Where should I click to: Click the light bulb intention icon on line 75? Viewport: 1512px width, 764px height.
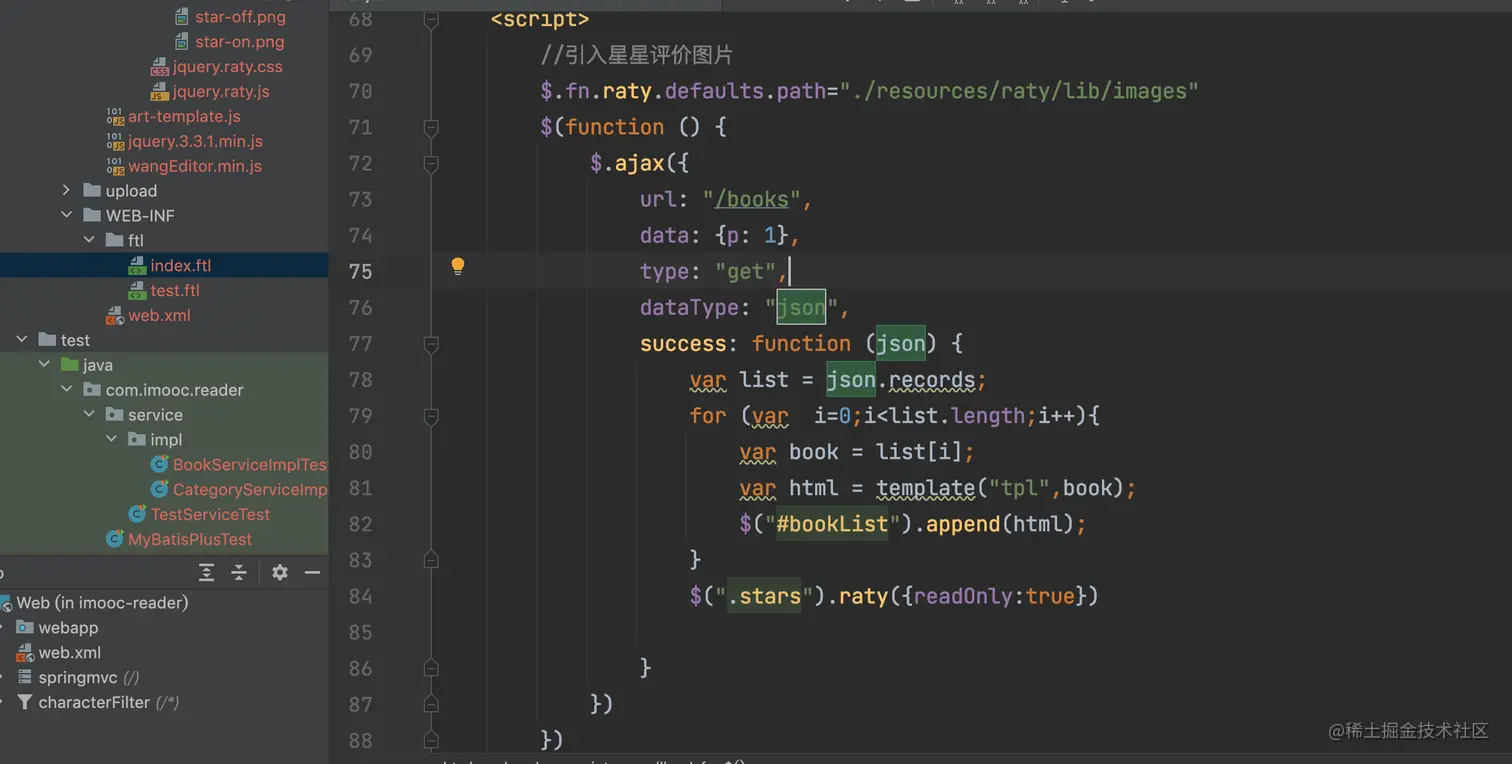click(458, 266)
